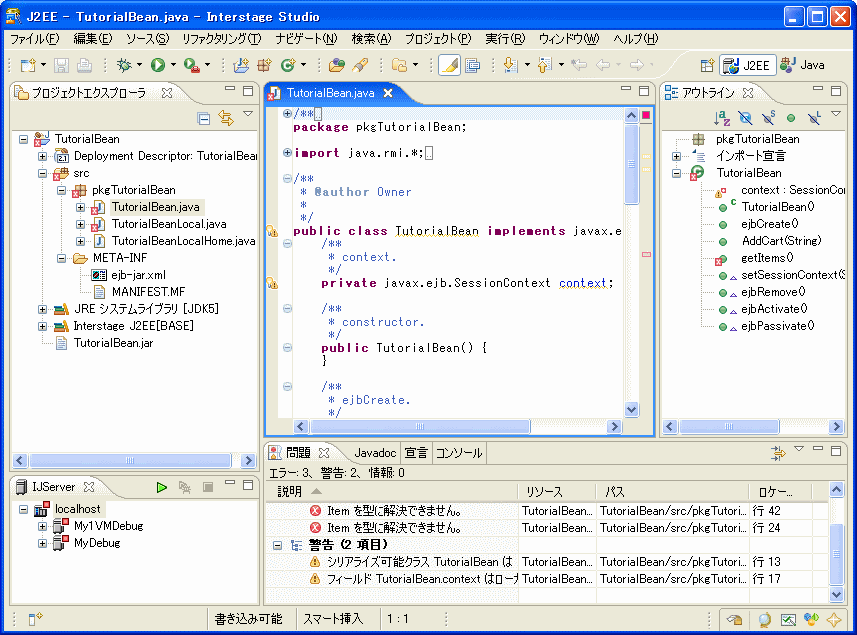Toggle Hide Local Types in Outline
Image resolution: width=857 pixels, height=635 pixels.
[814, 117]
